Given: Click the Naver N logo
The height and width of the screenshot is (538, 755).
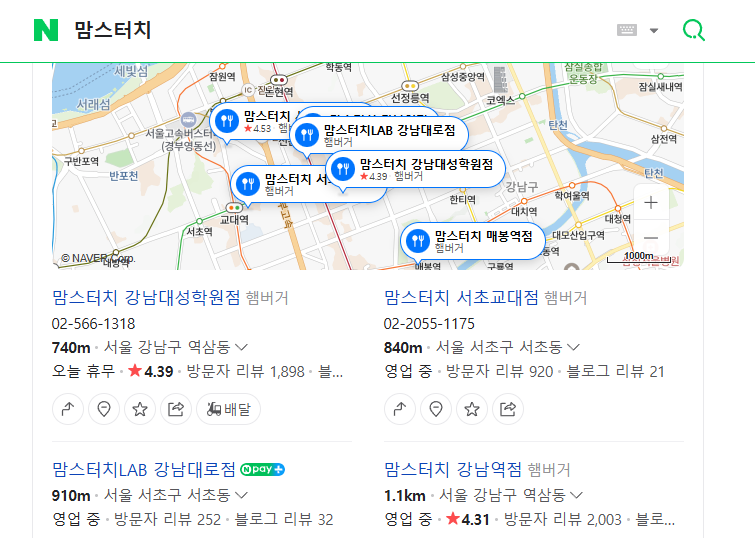Looking at the screenshot, I should (x=46, y=30).
